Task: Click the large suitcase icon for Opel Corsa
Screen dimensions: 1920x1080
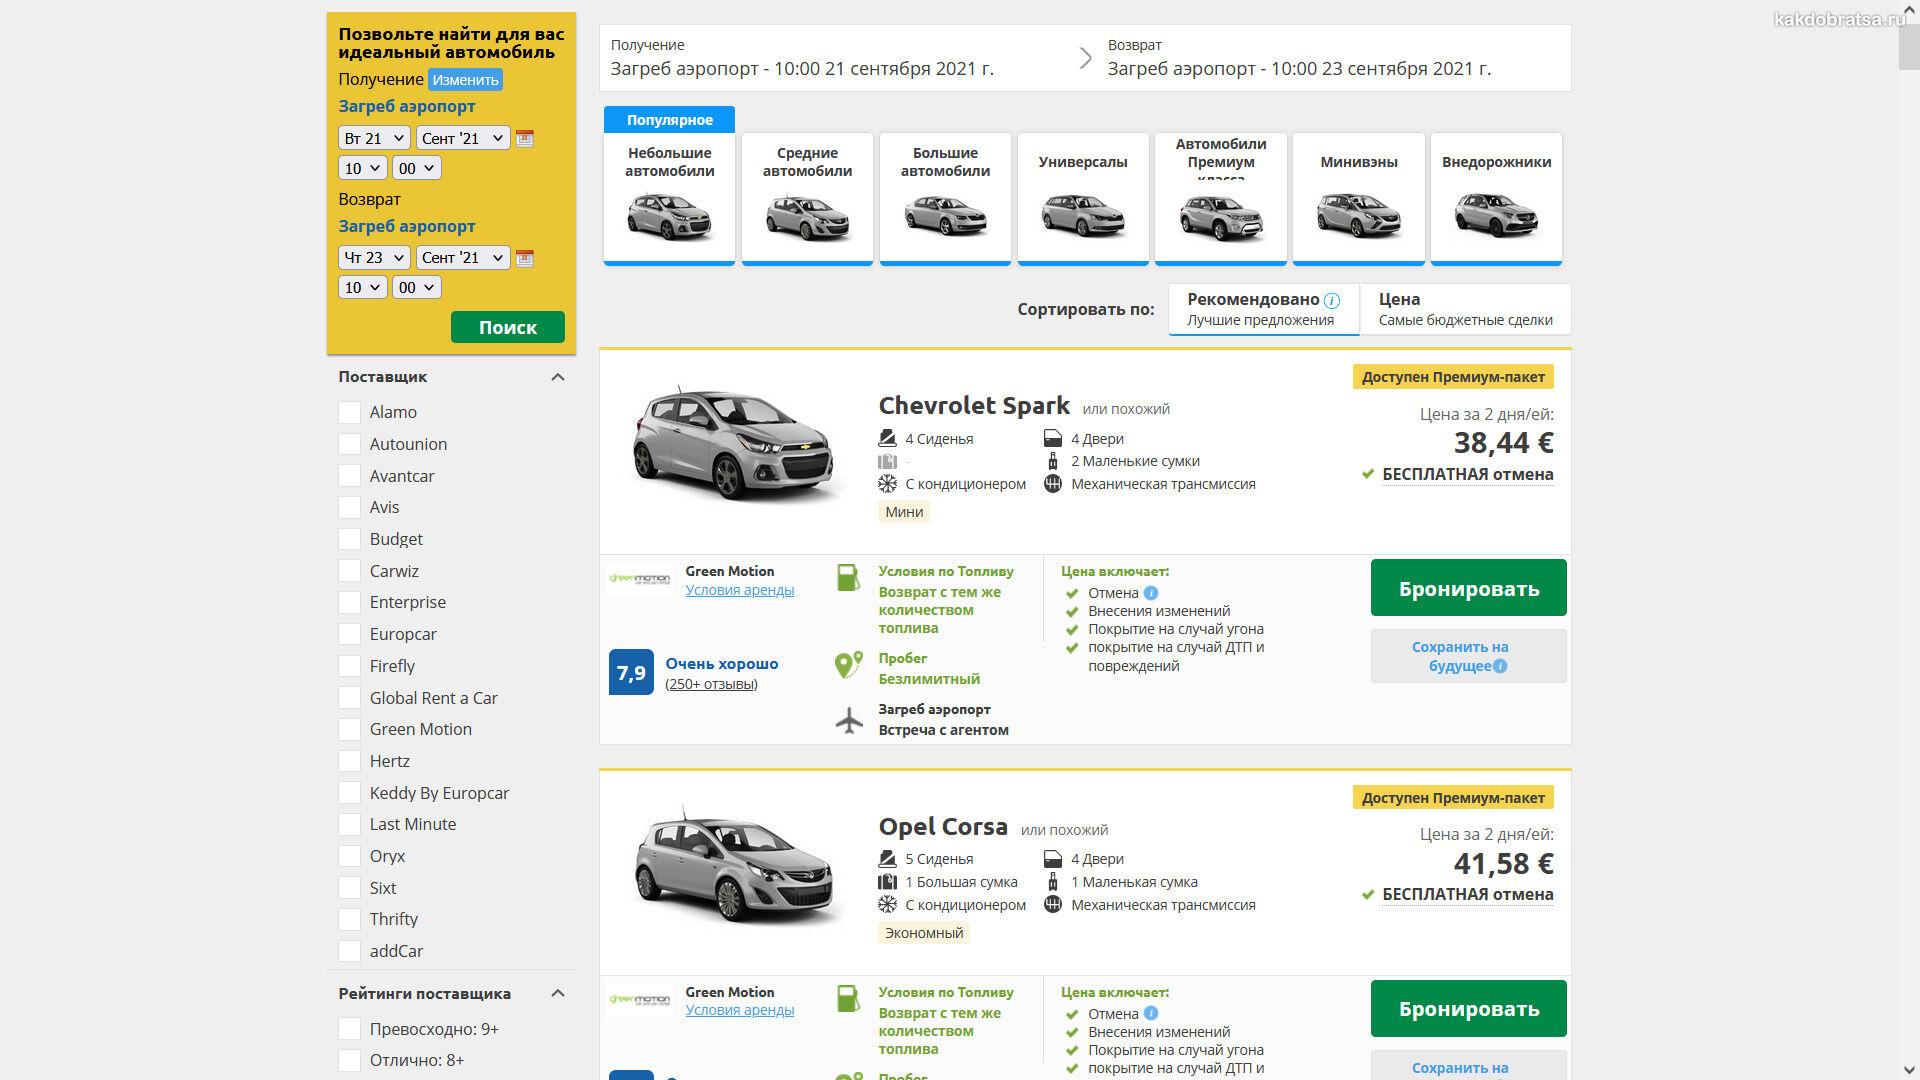Action: pyautogui.click(x=887, y=882)
